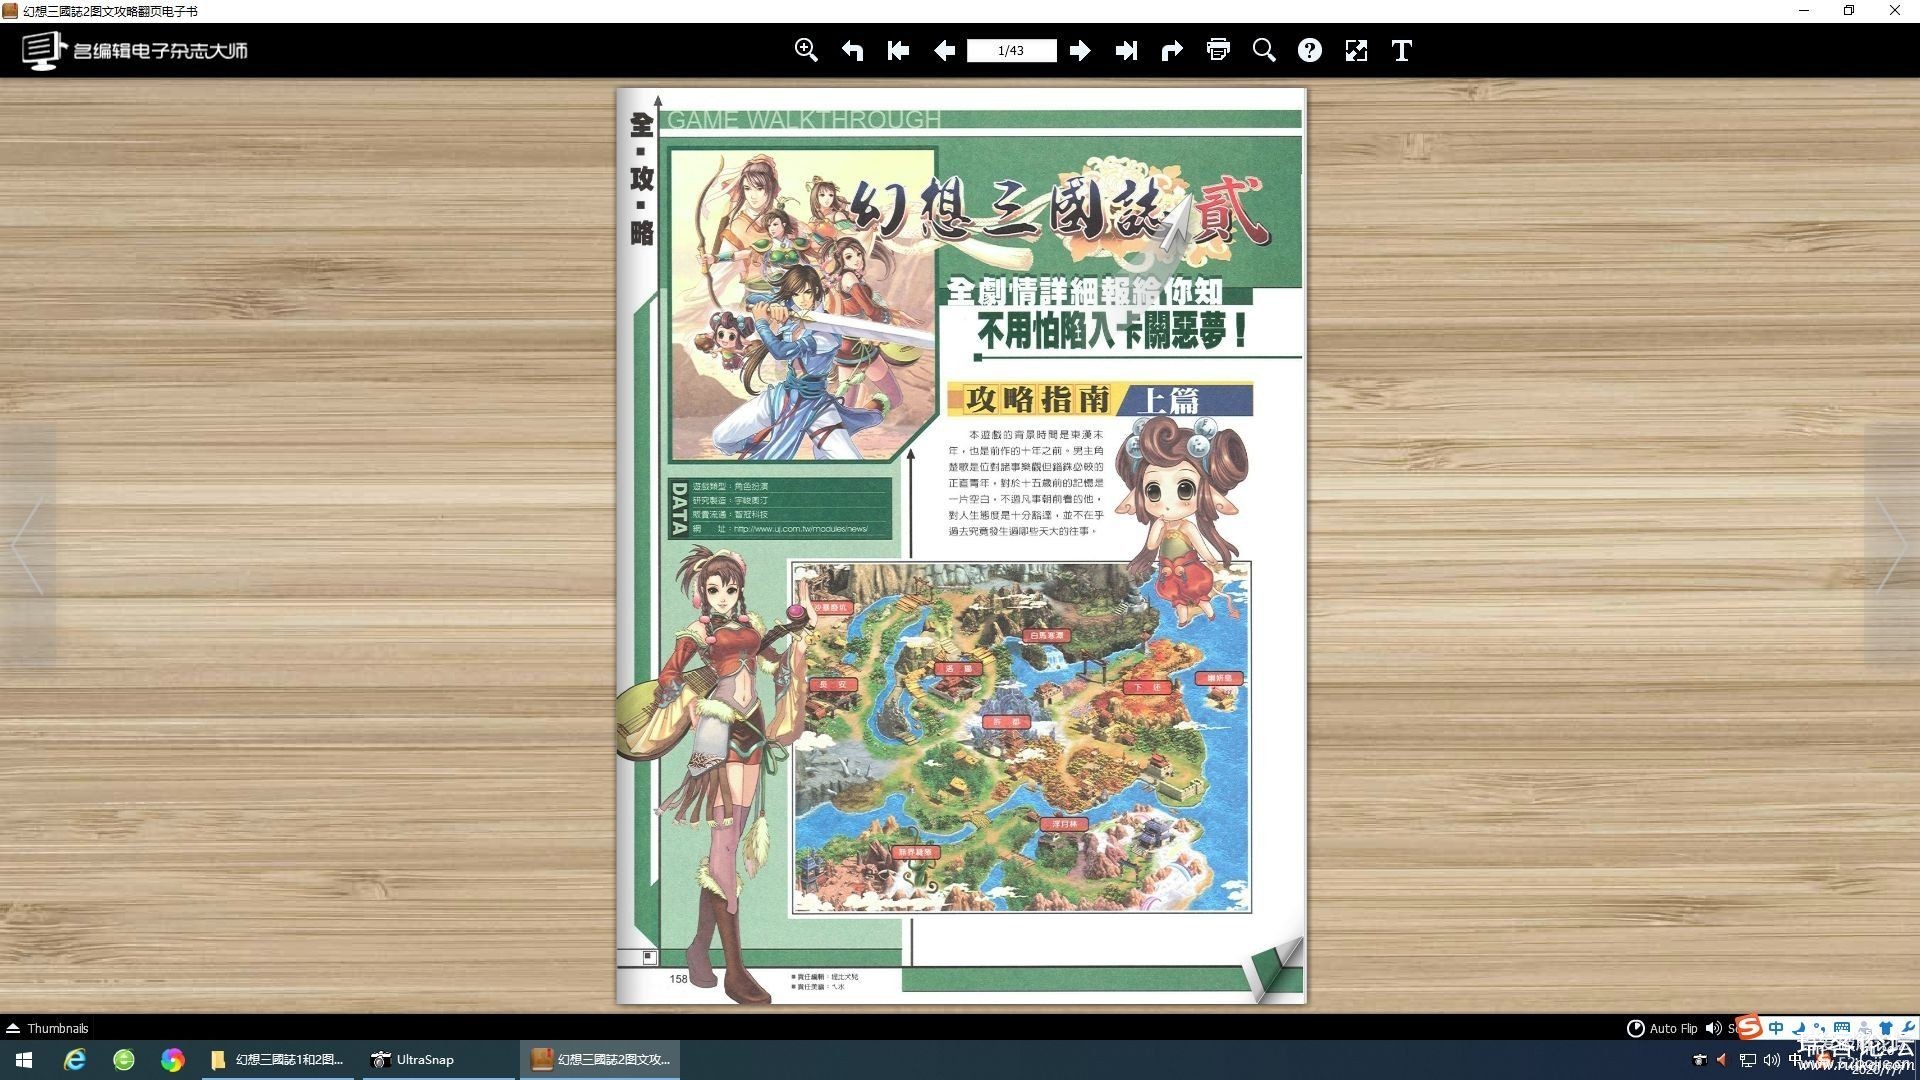Click the curled page corner to flip
This screenshot has height=1080, width=1920.
(1275, 968)
